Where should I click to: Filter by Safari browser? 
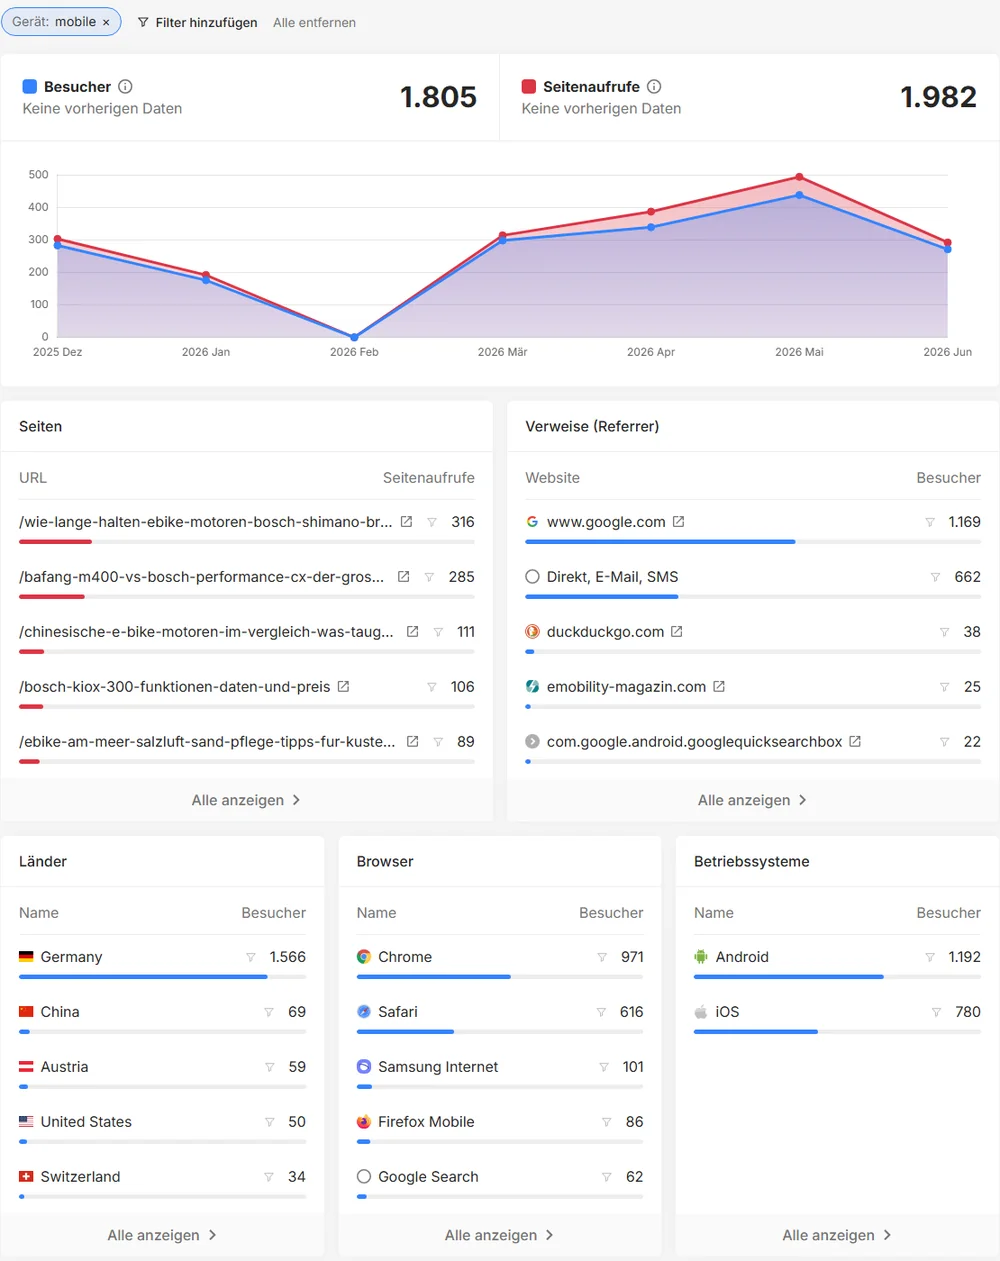coord(601,1012)
